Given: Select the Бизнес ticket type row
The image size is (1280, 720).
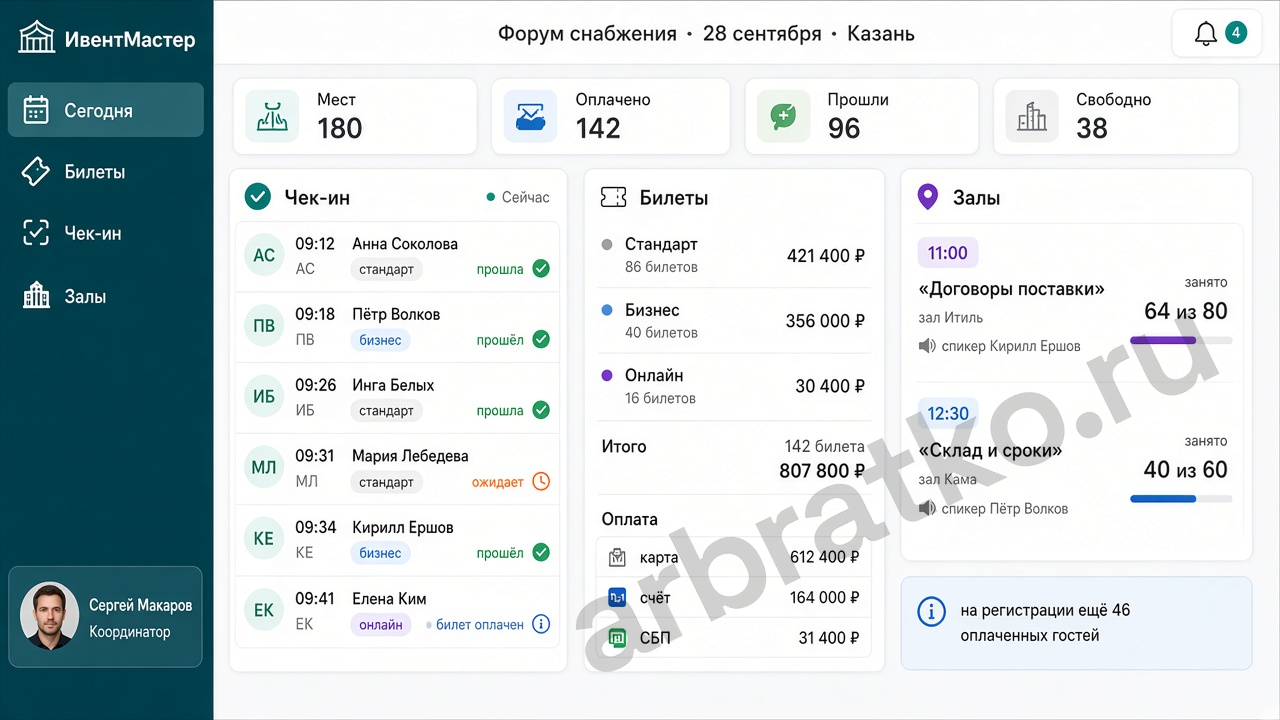Looking at the screenshot, I should click(734, 321).
